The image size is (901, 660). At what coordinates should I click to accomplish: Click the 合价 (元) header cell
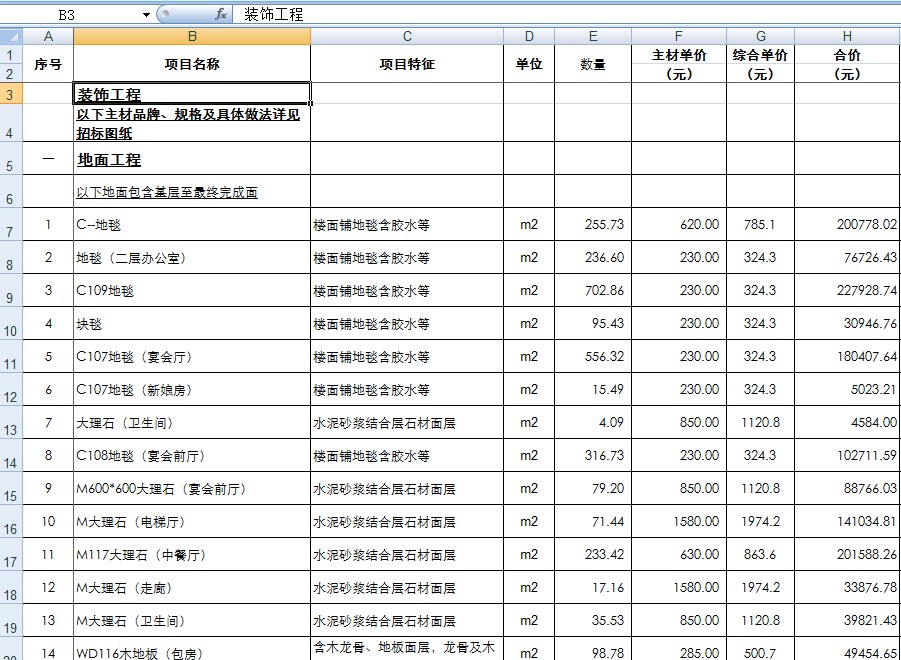coord(848,64)
